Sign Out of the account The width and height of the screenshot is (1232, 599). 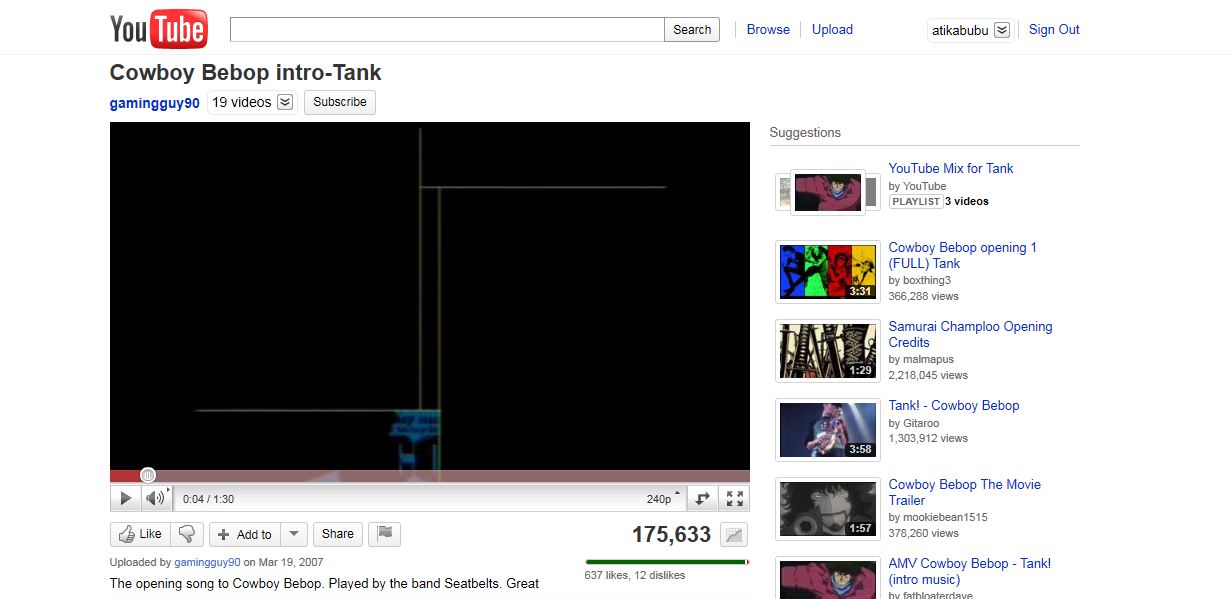pyautogui.click(x=1054, y=30)
